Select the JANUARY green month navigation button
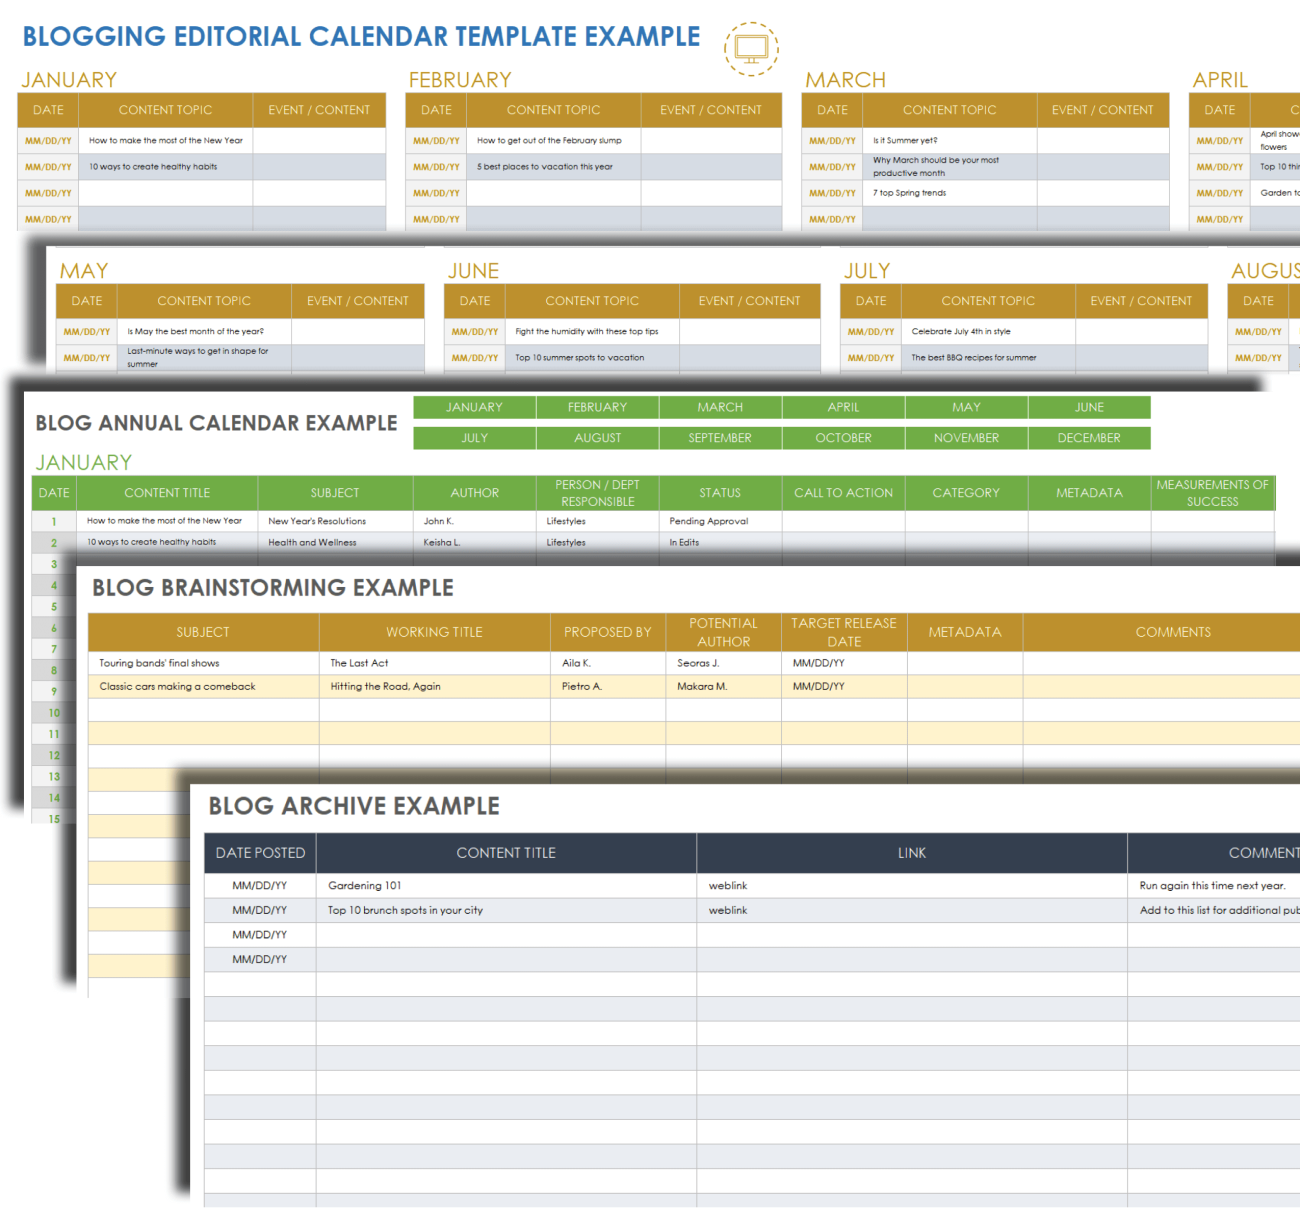This screenshot has height=1224, width=1300. 474,407
